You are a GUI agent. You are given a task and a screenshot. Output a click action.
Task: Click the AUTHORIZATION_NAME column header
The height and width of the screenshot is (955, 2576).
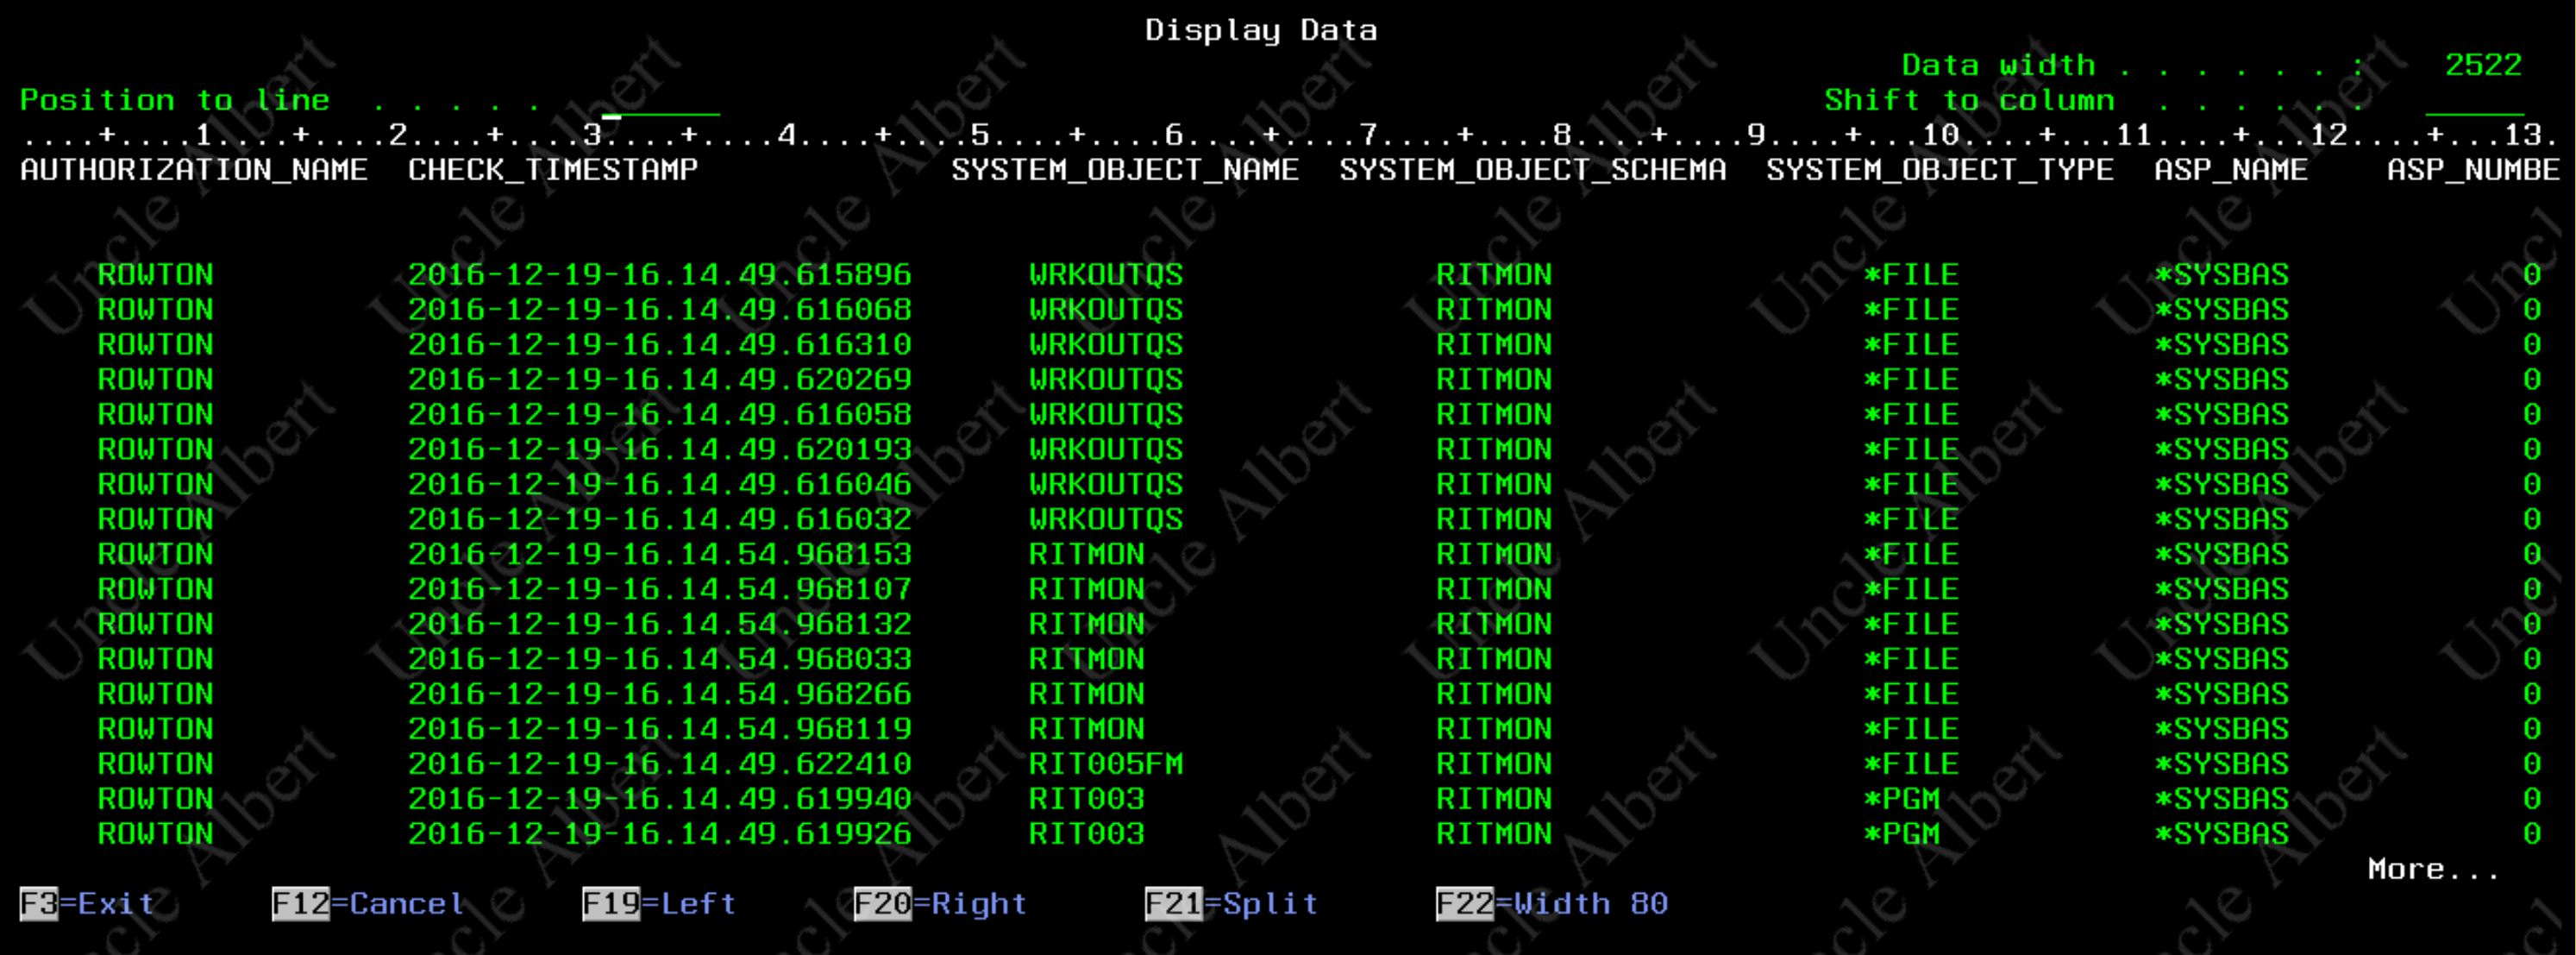(x=194, y=170)
